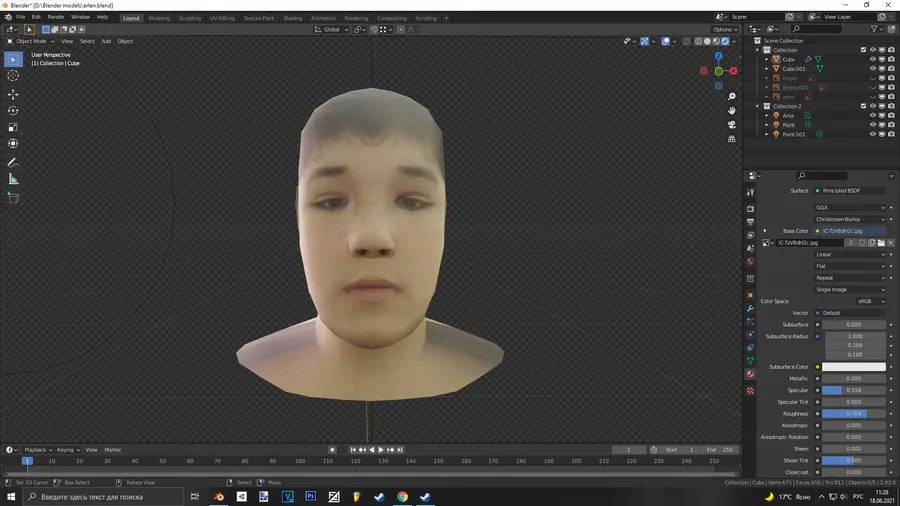
Task: Open the Render menu
Action: [56, 17]
